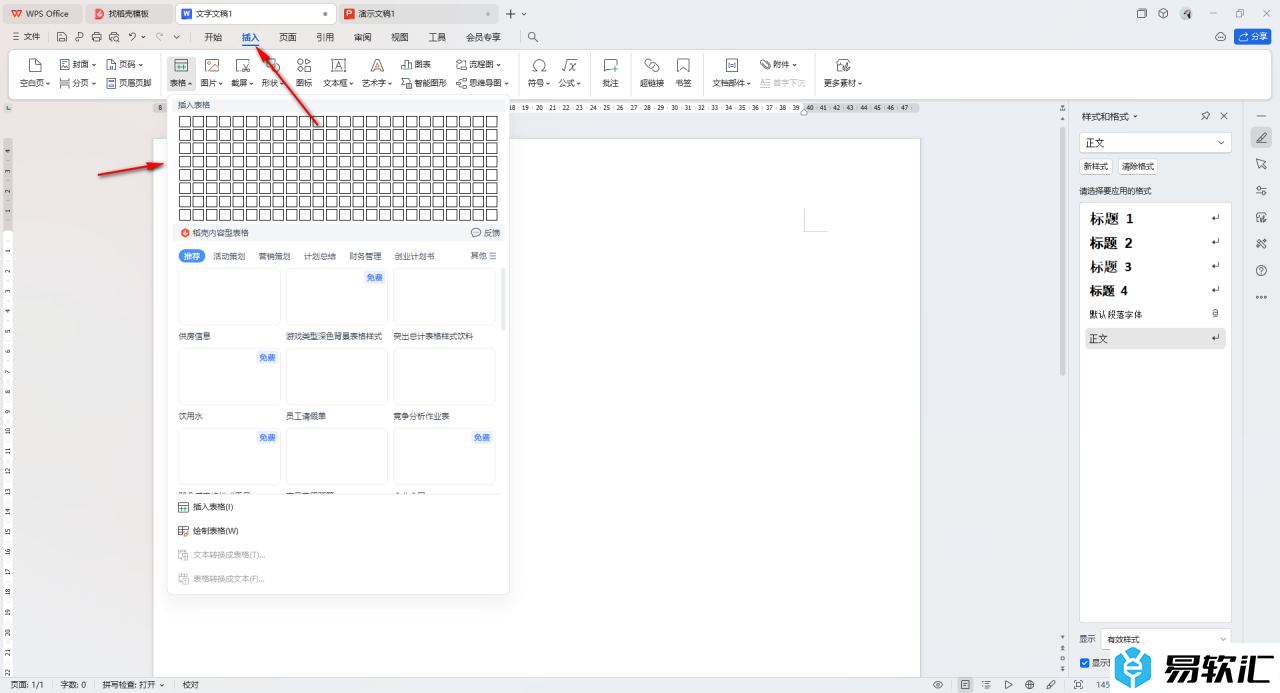The height and width of the screenshot is (693, 1280).
Task: Open the 符号 symbol icon
Action: coord(538,65)
